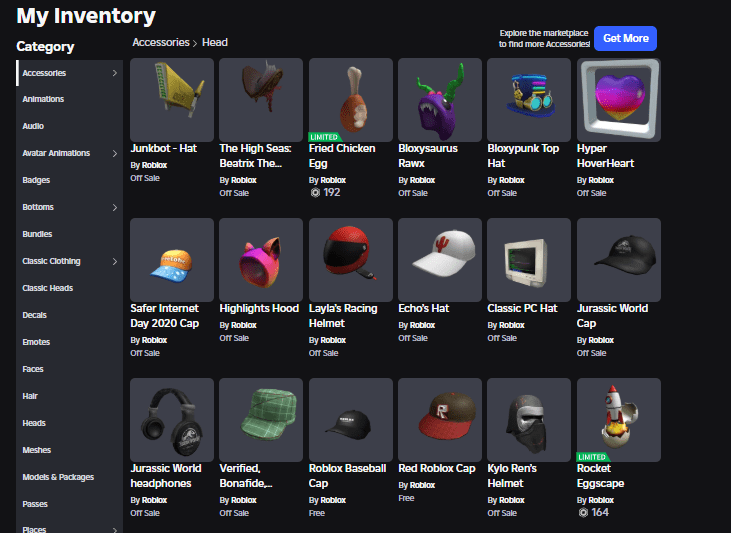The height and width of the screenshot is (533, 731).
Task: Open the Junkbot - Hat title link
Action: tap(164, 148)
